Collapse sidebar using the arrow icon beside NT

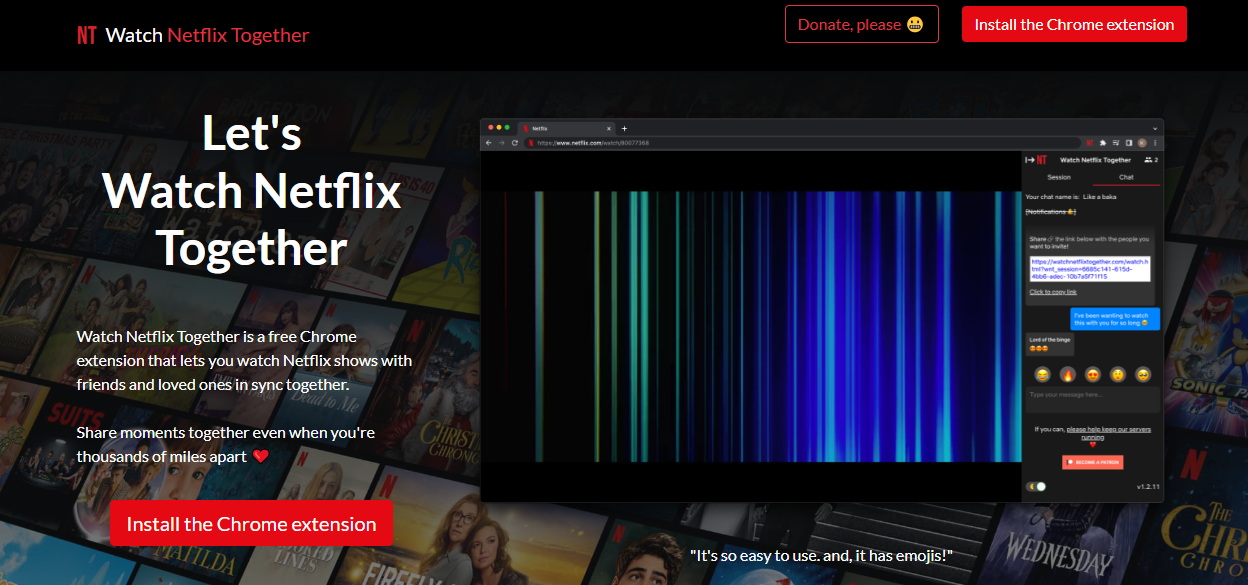click(x=1029, y=160)
